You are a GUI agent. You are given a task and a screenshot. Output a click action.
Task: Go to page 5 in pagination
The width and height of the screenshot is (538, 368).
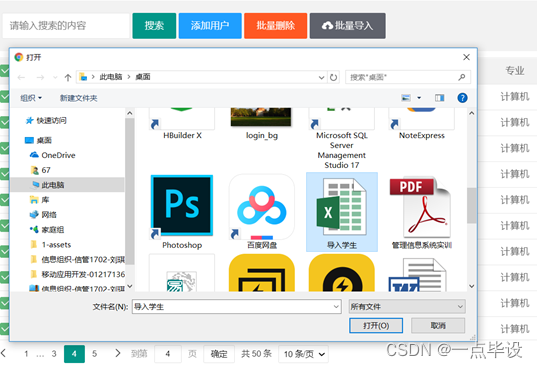95,354
